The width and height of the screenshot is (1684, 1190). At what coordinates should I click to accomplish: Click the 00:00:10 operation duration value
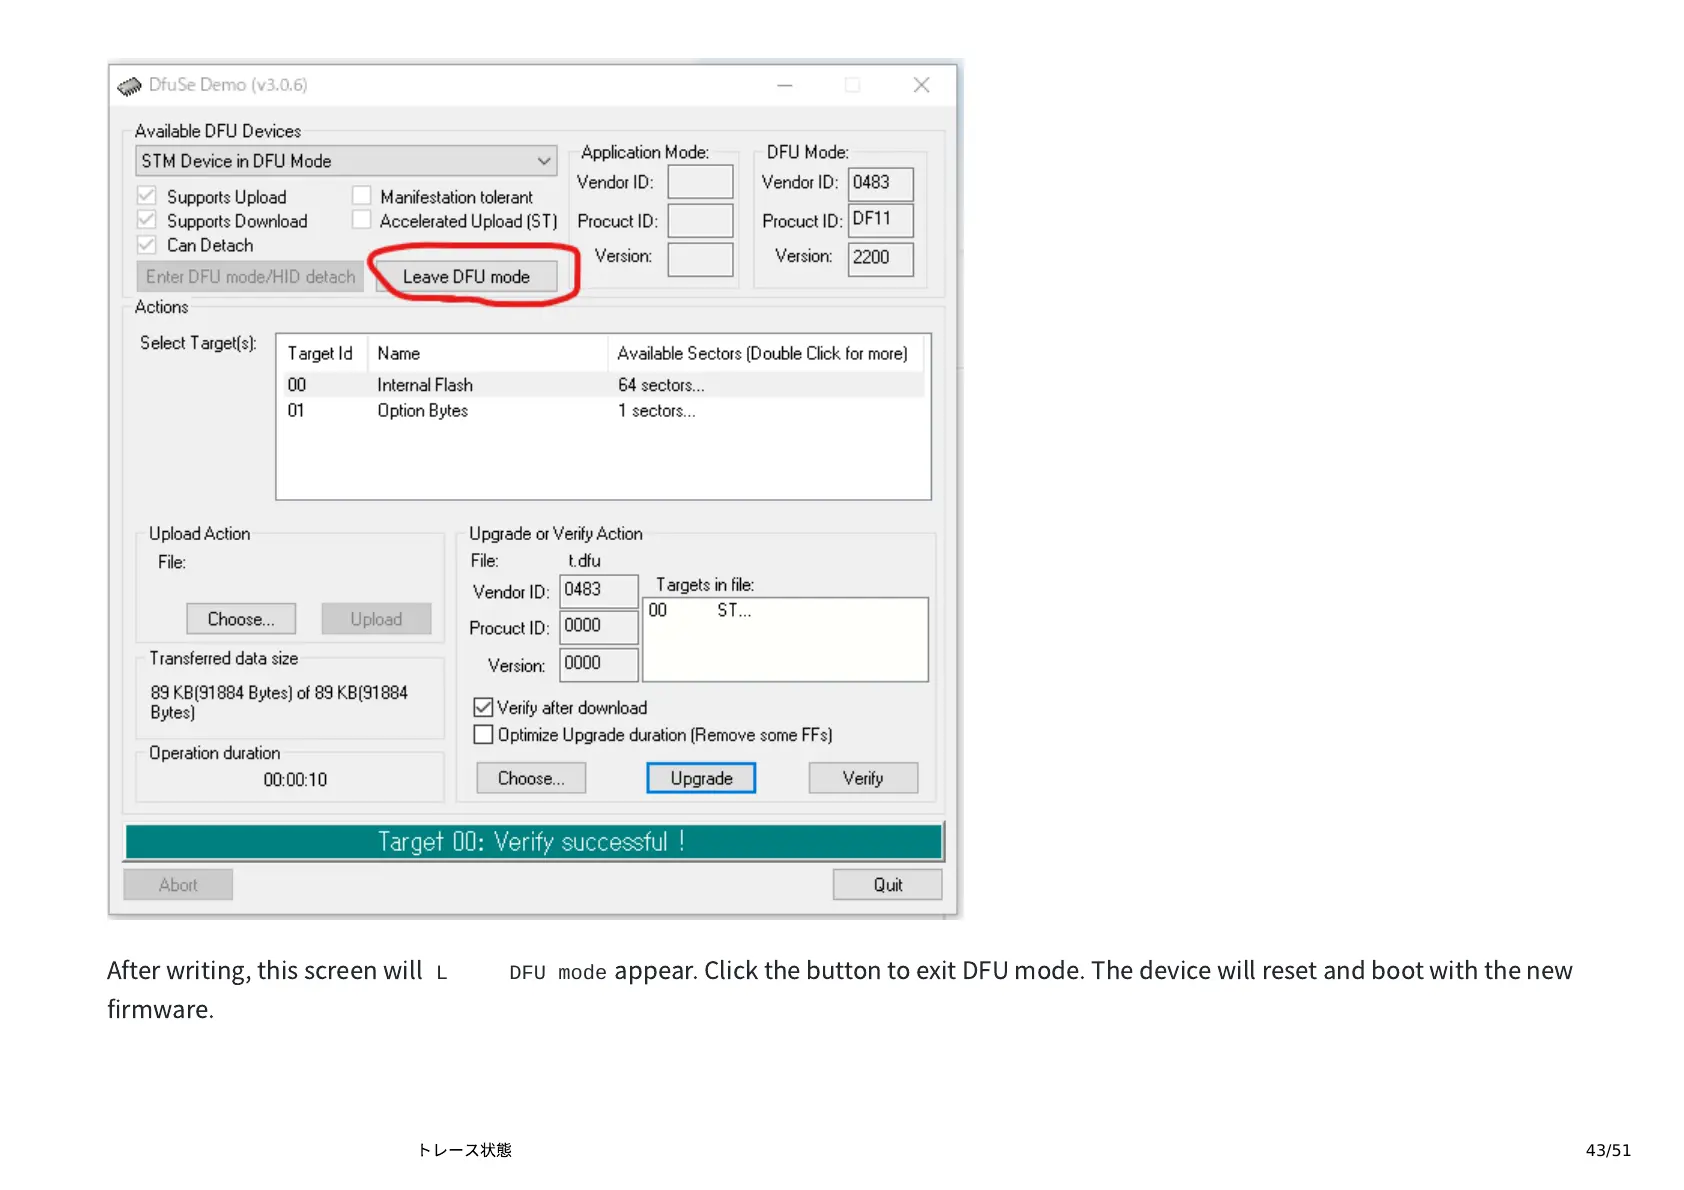[x=295, y=780]
